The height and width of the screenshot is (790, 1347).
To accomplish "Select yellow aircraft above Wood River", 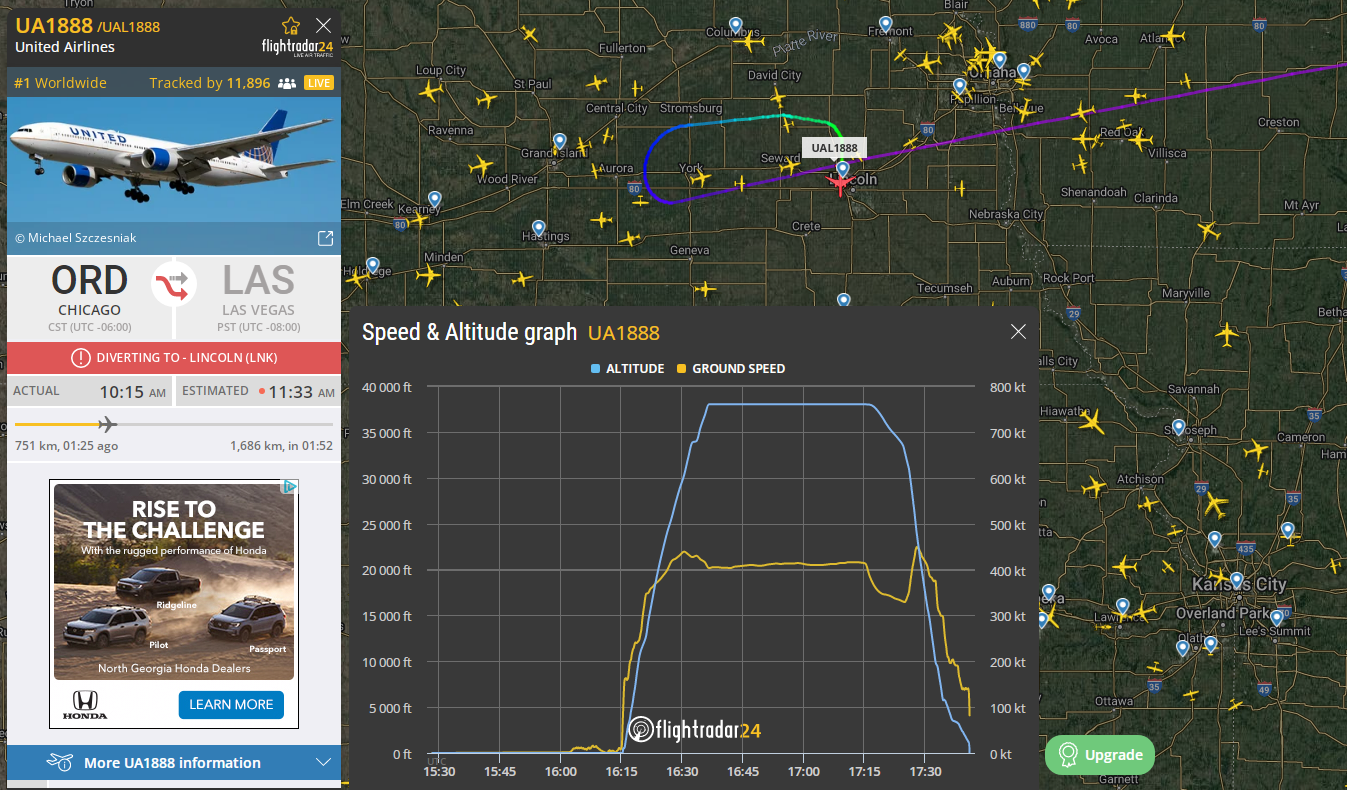I will pos(481,164).
